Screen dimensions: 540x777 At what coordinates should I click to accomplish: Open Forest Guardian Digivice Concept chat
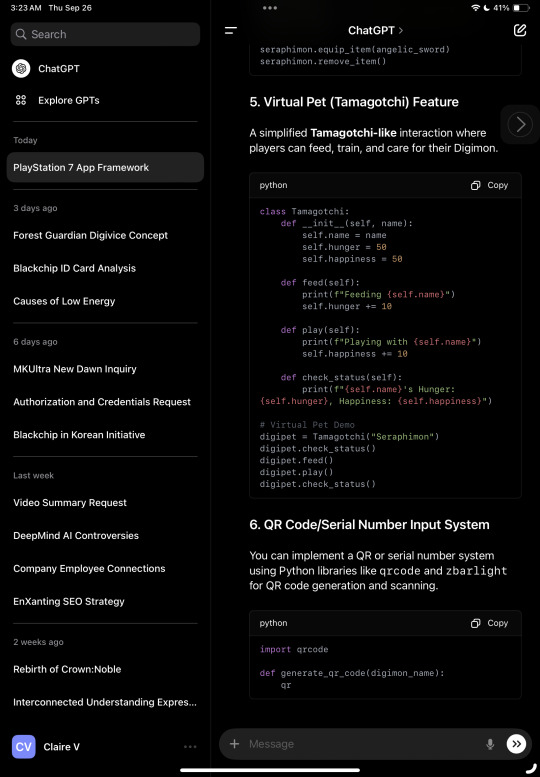coord(90,235)
